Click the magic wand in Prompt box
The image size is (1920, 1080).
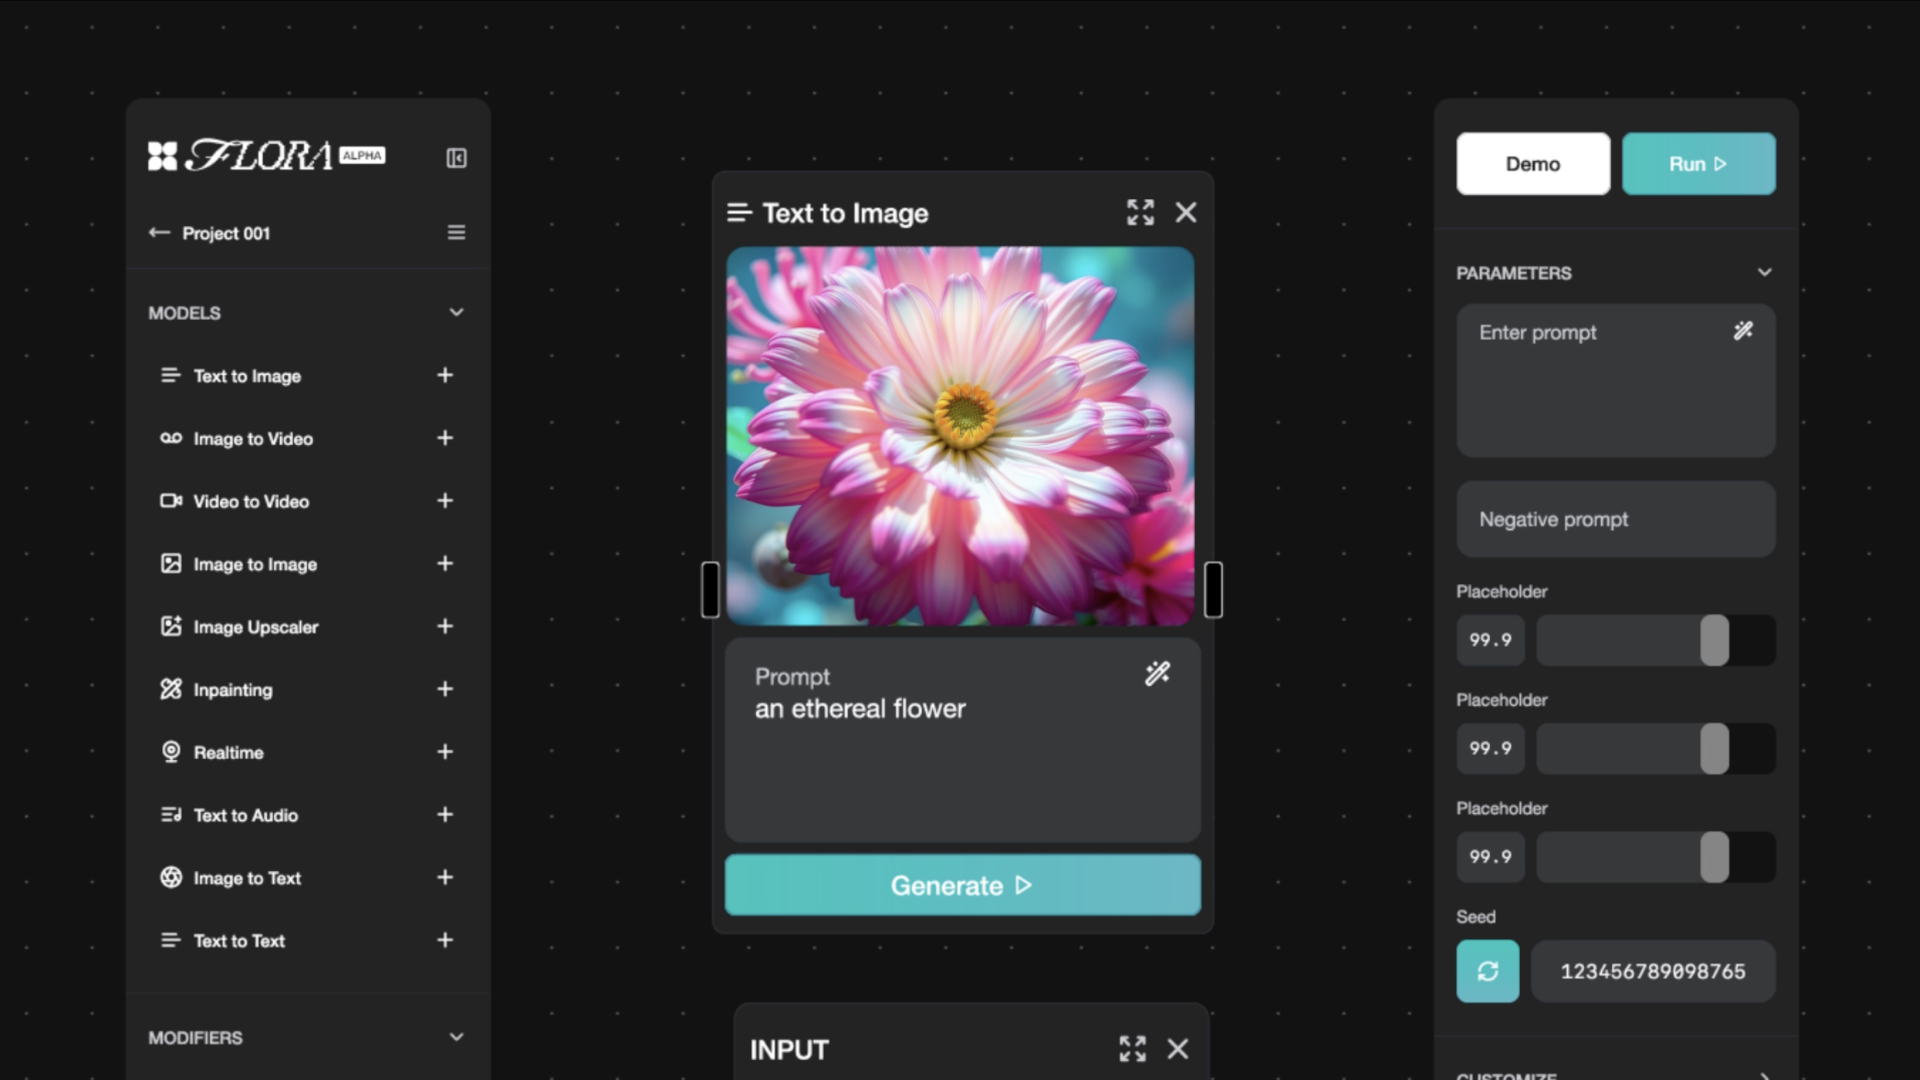[1157, 674]
